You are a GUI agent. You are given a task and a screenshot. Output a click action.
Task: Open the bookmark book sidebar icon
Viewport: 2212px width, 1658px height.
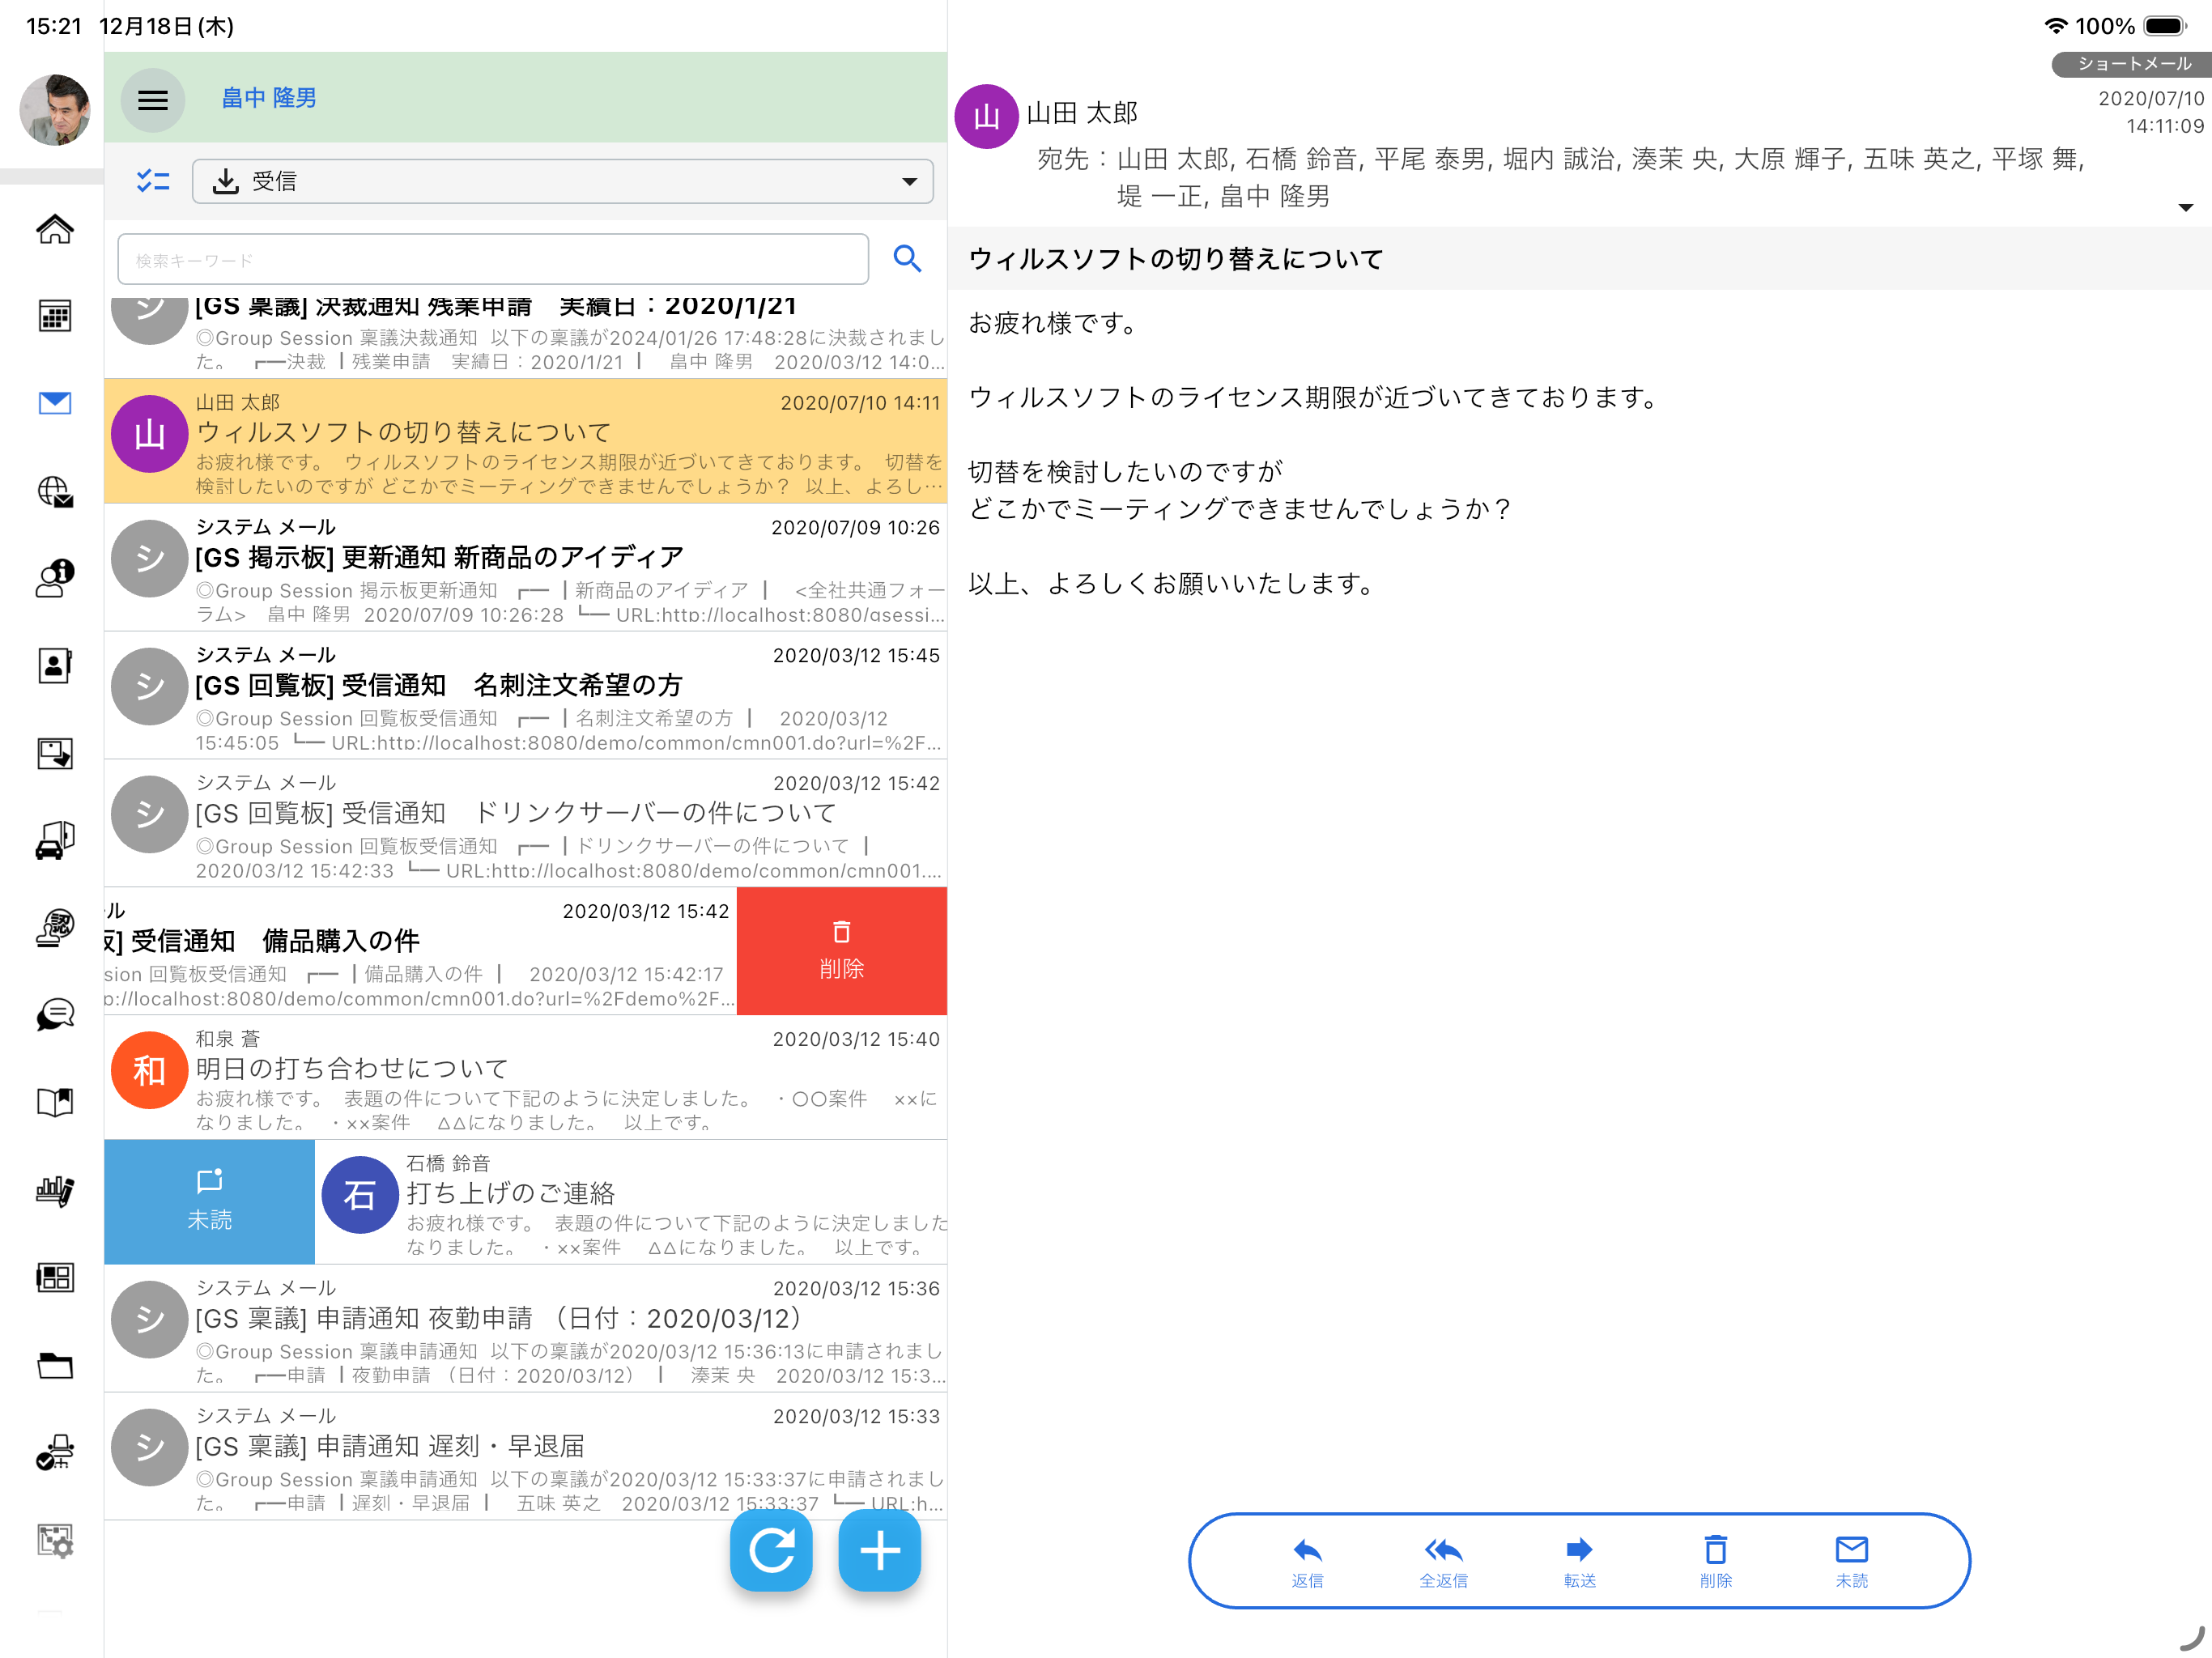pyautogui.click(x=55, y=1102)
